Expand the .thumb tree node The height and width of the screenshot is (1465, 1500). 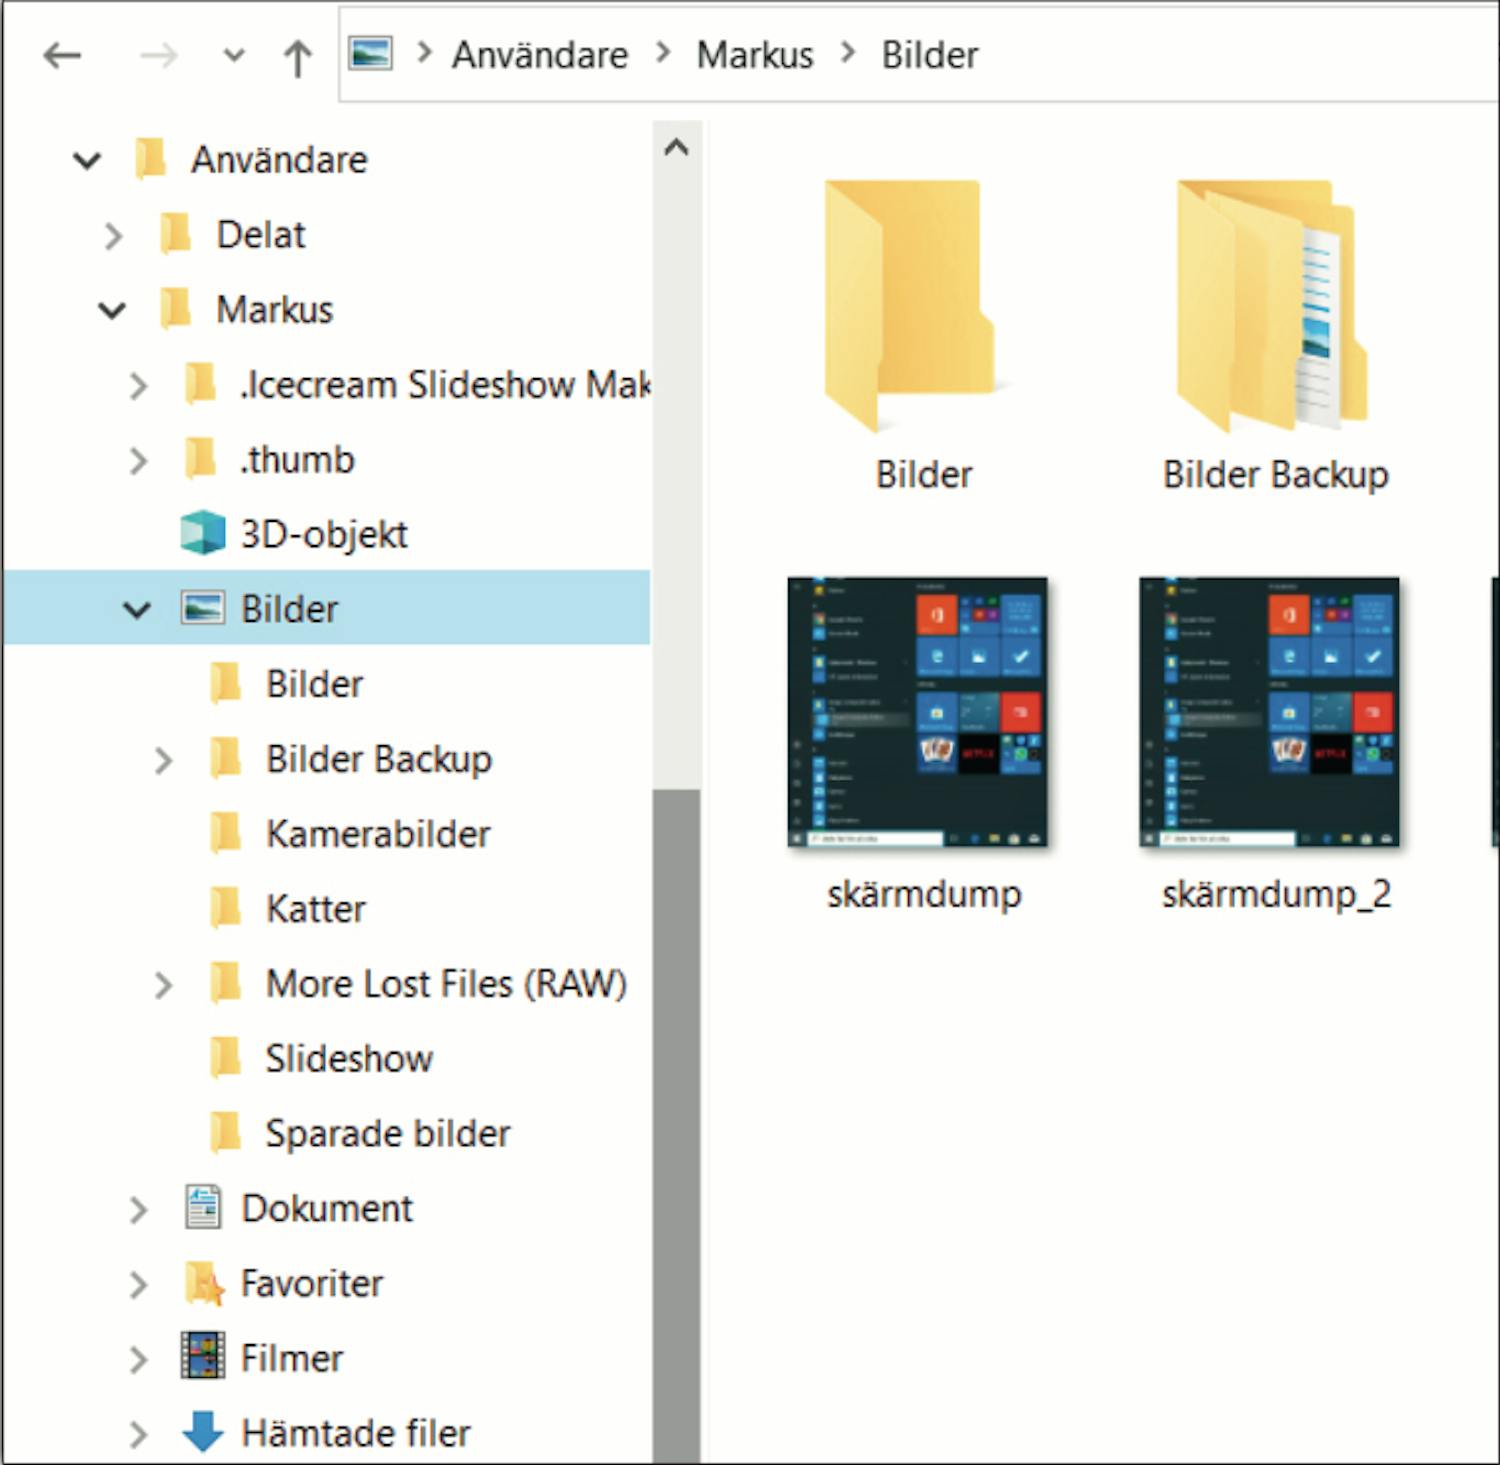[139, 461]
